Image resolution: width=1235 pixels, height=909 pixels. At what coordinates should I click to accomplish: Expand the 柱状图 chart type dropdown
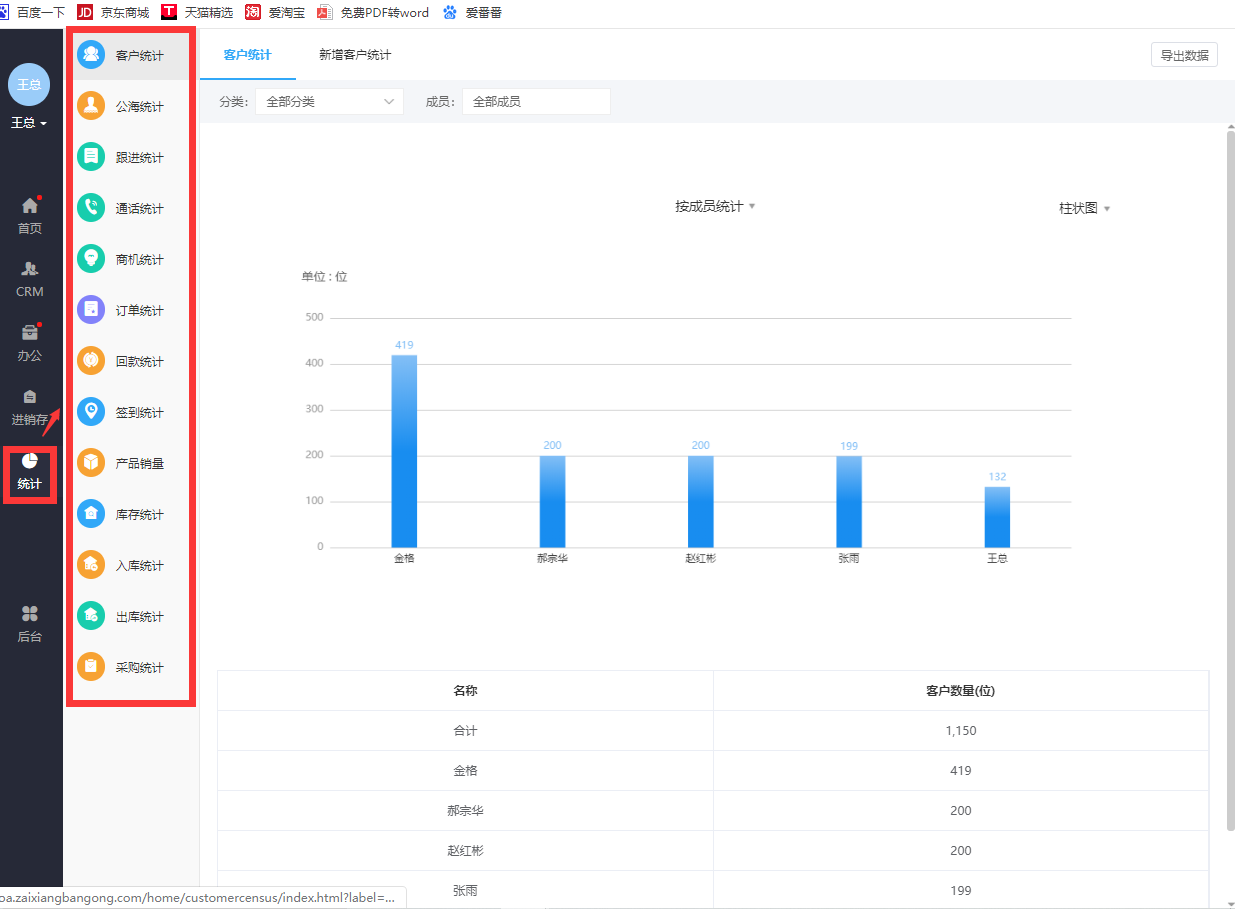pos(1085,208)
